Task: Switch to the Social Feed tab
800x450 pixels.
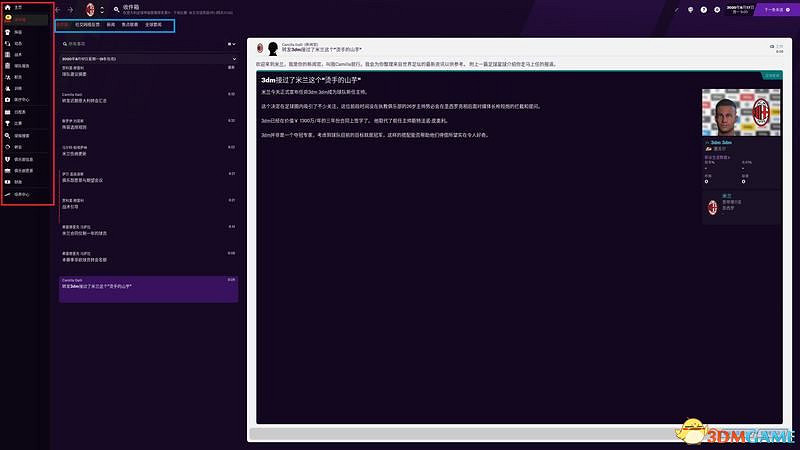Action: (x=87, y=24)
